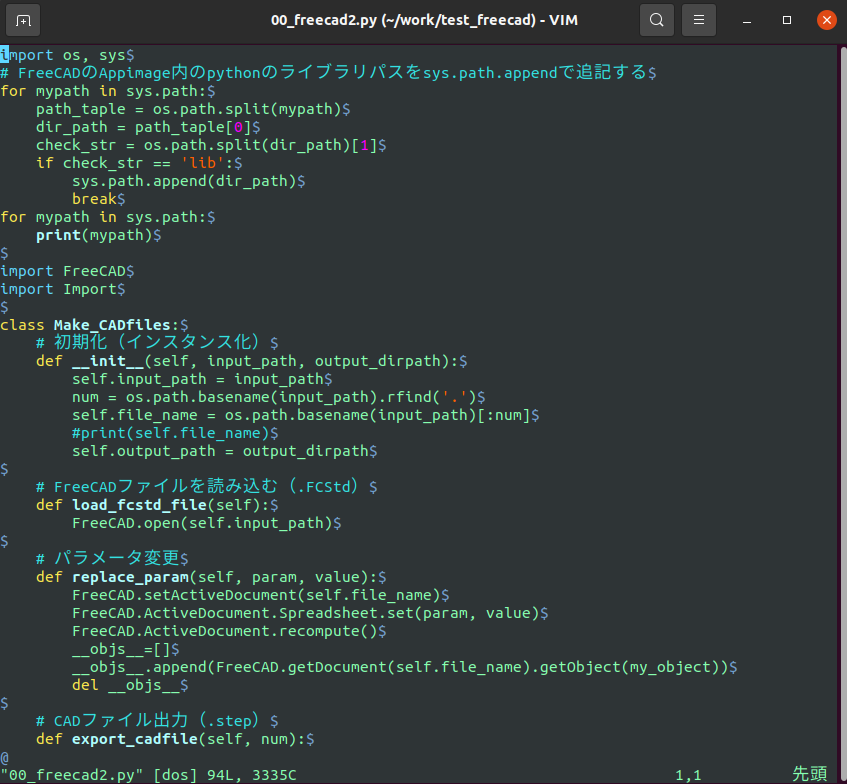Click the 'import Import' line
The image size is (847, 784).
click(63, 289)
